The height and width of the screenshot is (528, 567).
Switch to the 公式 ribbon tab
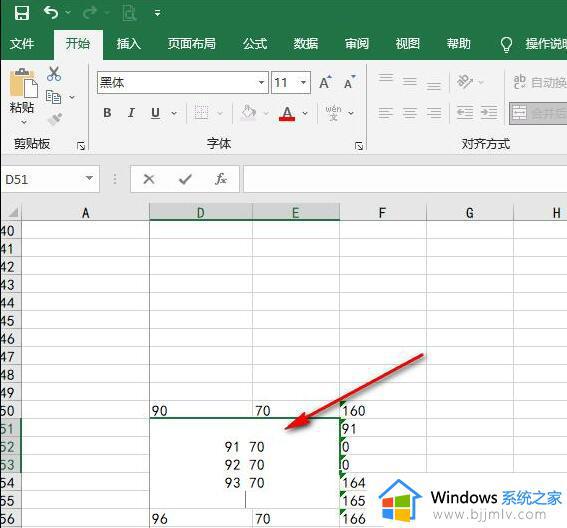pos(255,44)
